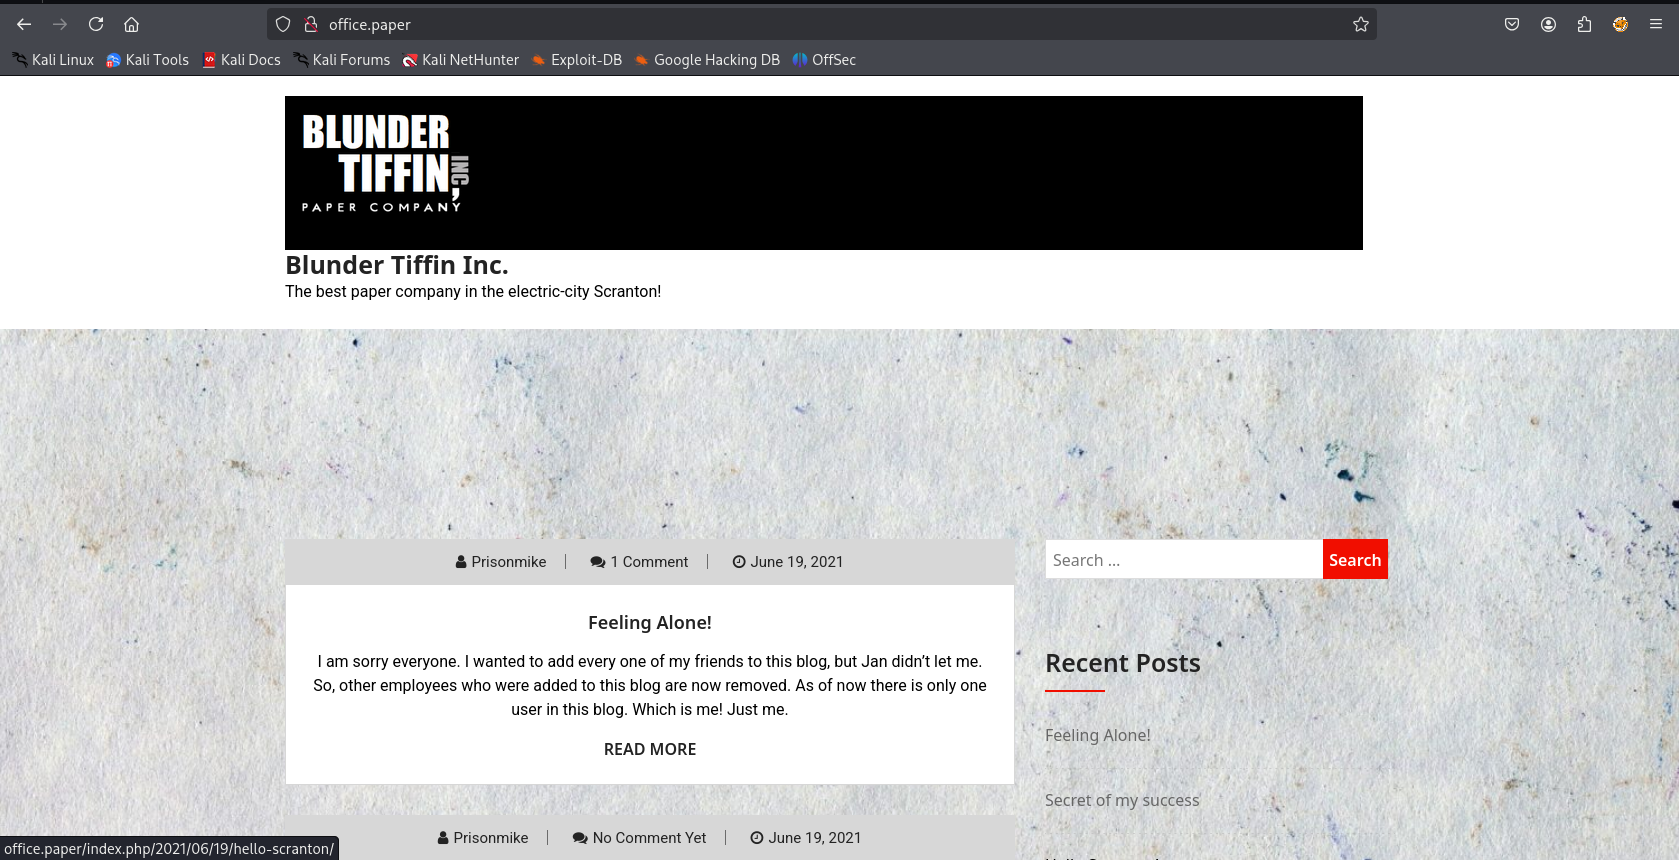Reload the current page

point(96,24)
